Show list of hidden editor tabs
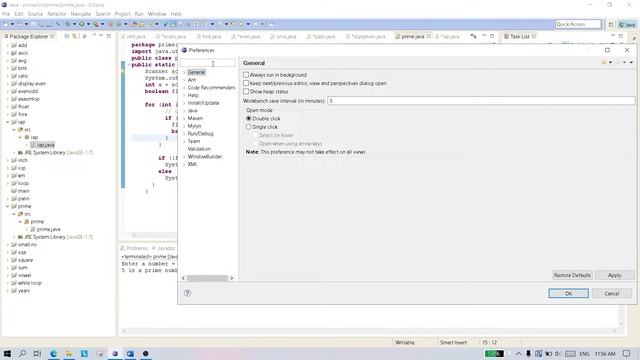640x360 pixels. (x=473, y=36)
